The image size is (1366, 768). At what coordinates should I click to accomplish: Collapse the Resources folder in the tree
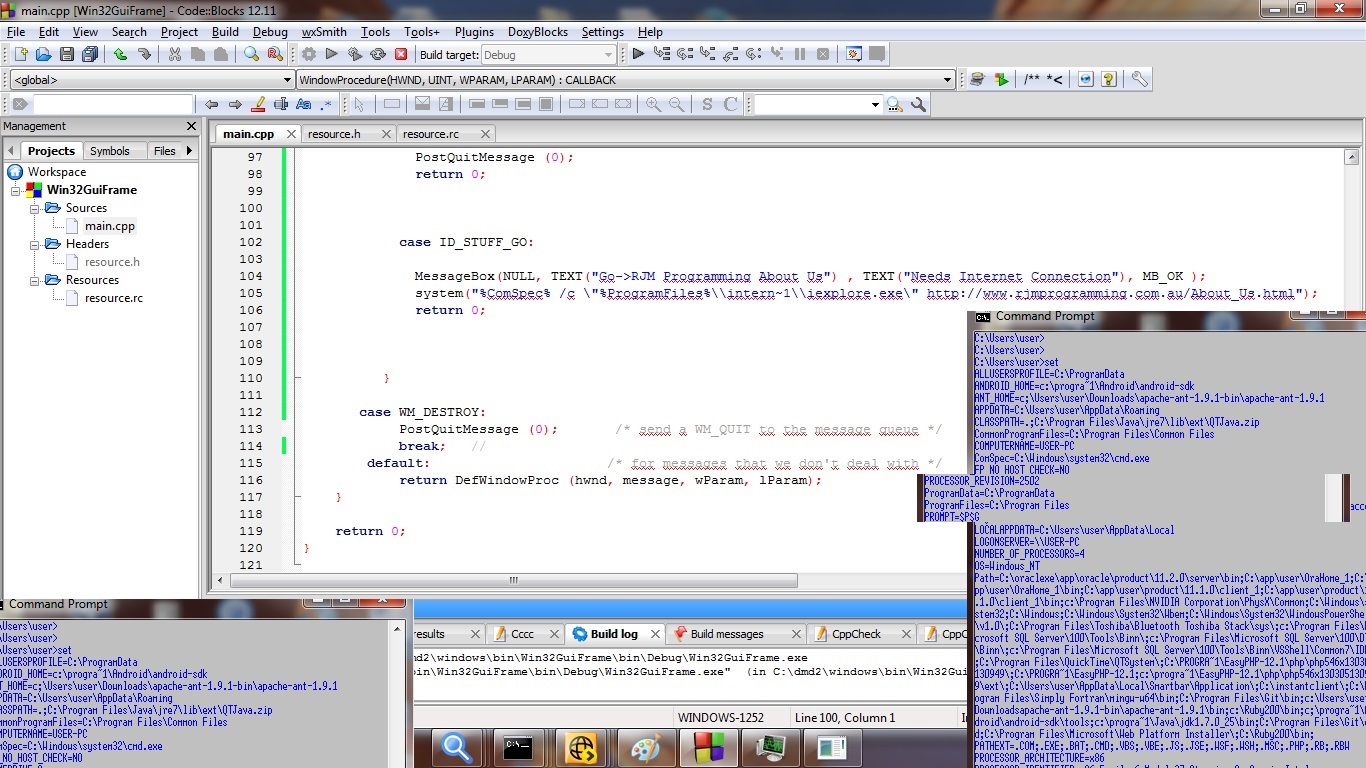(x=34, y=280)
